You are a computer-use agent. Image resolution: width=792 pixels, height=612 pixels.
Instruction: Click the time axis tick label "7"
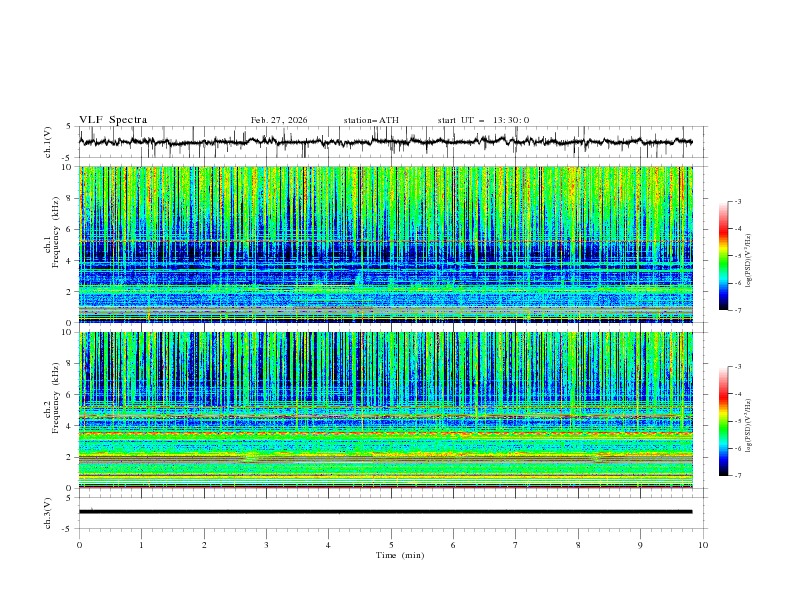(x=516, y=545)
